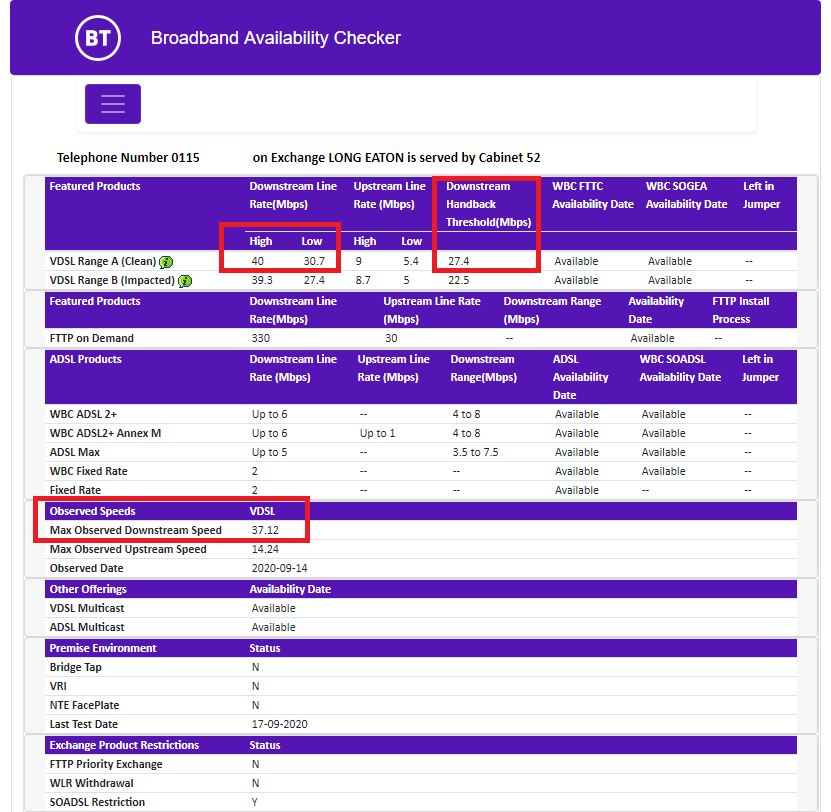Click the BT logo icon

97,37
